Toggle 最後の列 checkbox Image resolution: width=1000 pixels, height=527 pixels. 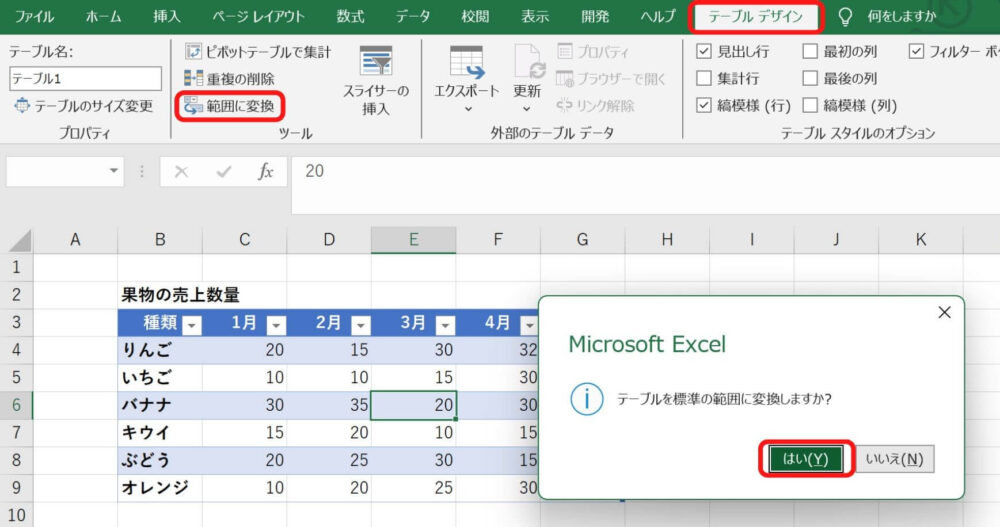coord(809,78)
